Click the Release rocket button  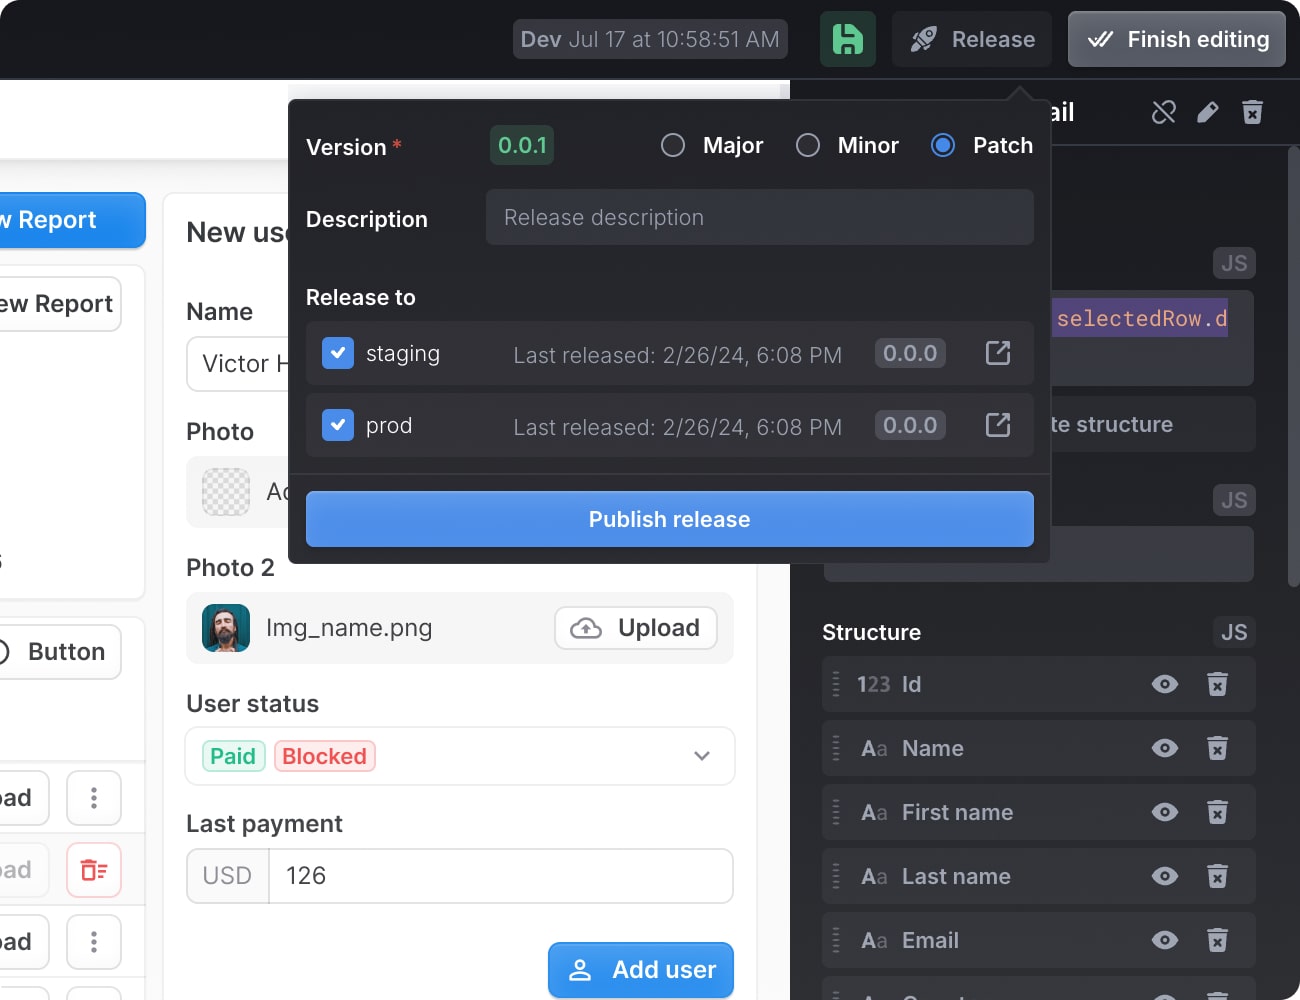[x=971, y=39]
